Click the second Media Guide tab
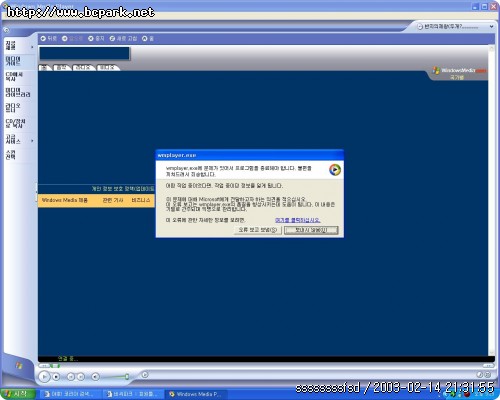Screen dimensions: 500x400 coord(62,68)
